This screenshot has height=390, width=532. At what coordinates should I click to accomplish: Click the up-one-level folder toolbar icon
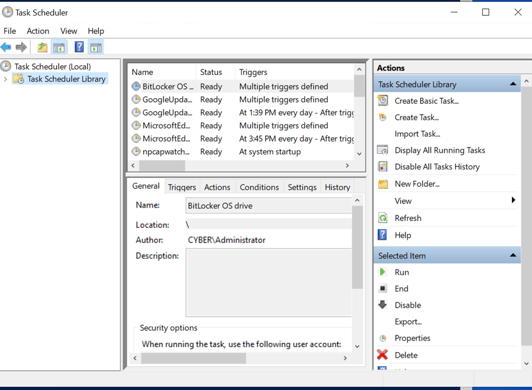(42, 47)
